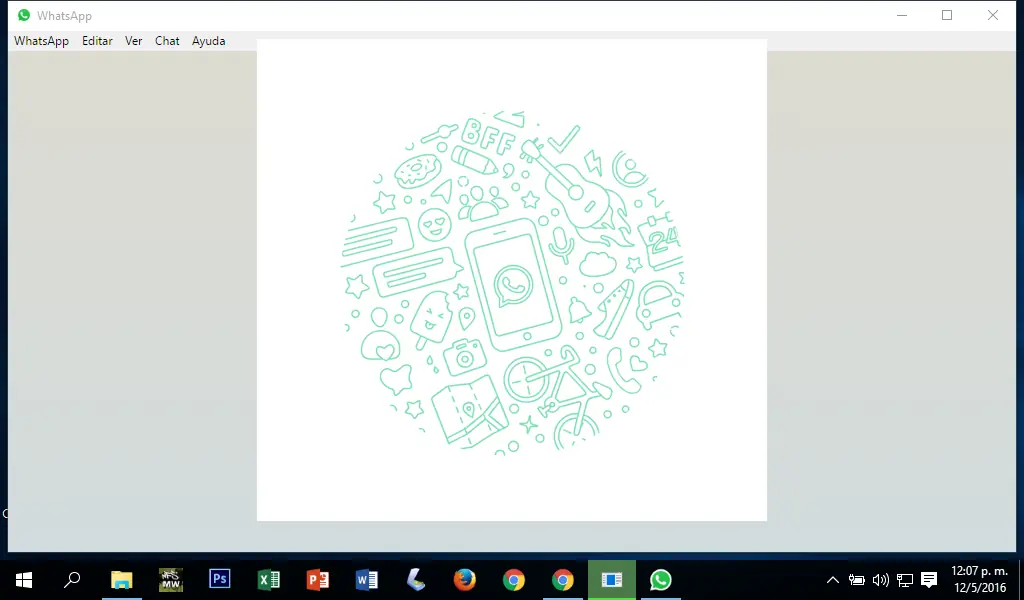The image size is (1024, 600).
Task: Open the Ayuda menu
Action: tap(208, 40)
